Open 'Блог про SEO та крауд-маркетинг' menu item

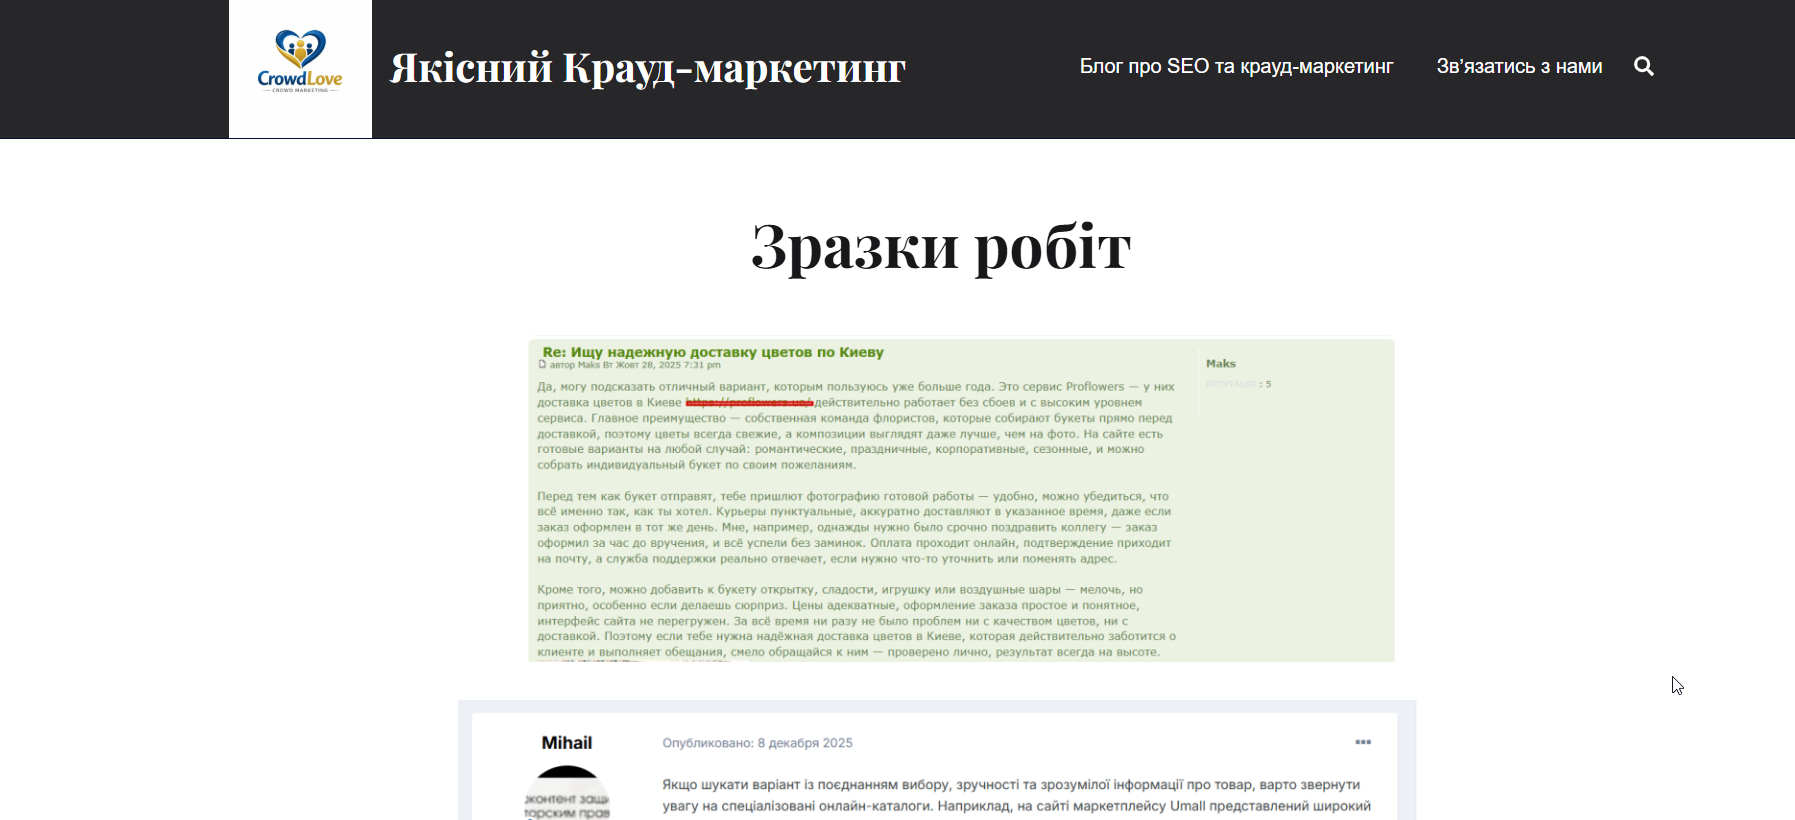coord(1236,66)
